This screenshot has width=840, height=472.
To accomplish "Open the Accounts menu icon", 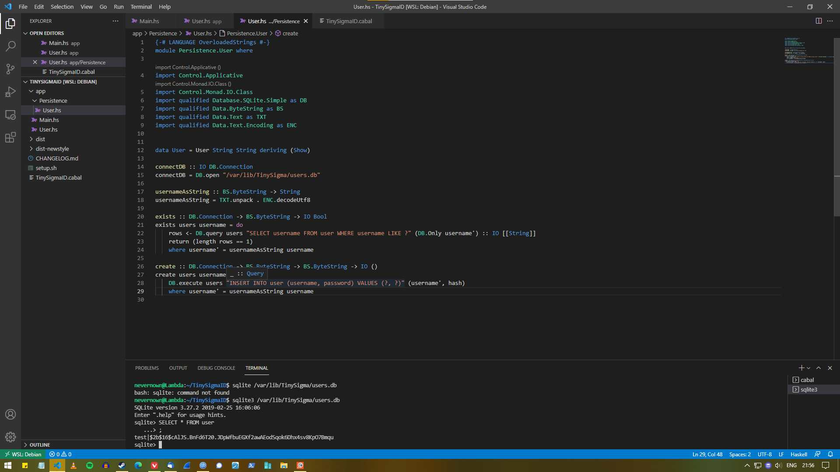I will [x=10, y=414].
